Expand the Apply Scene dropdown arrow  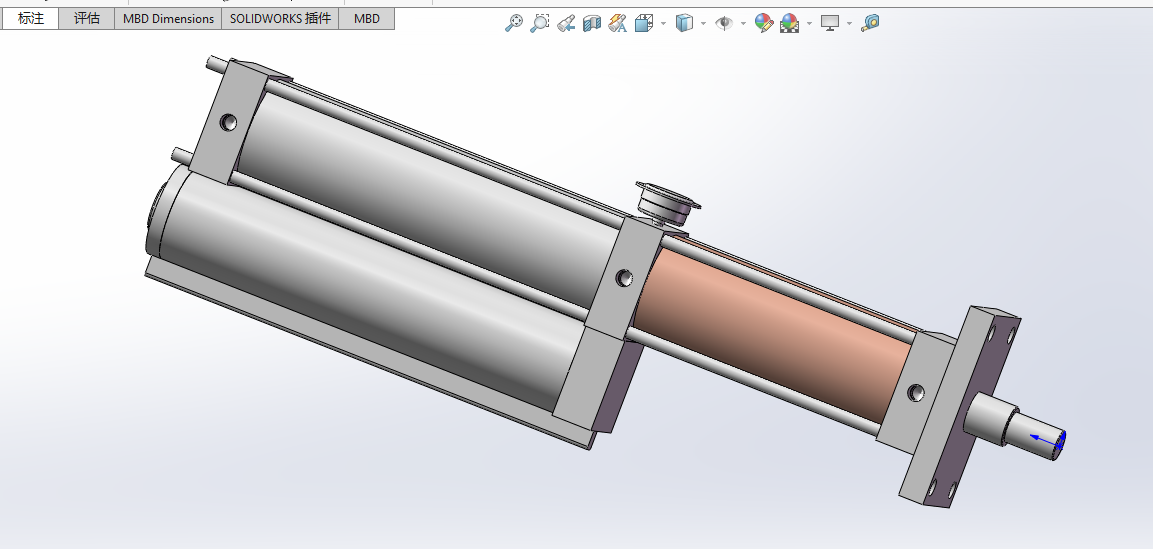click(x=810, y=24)
